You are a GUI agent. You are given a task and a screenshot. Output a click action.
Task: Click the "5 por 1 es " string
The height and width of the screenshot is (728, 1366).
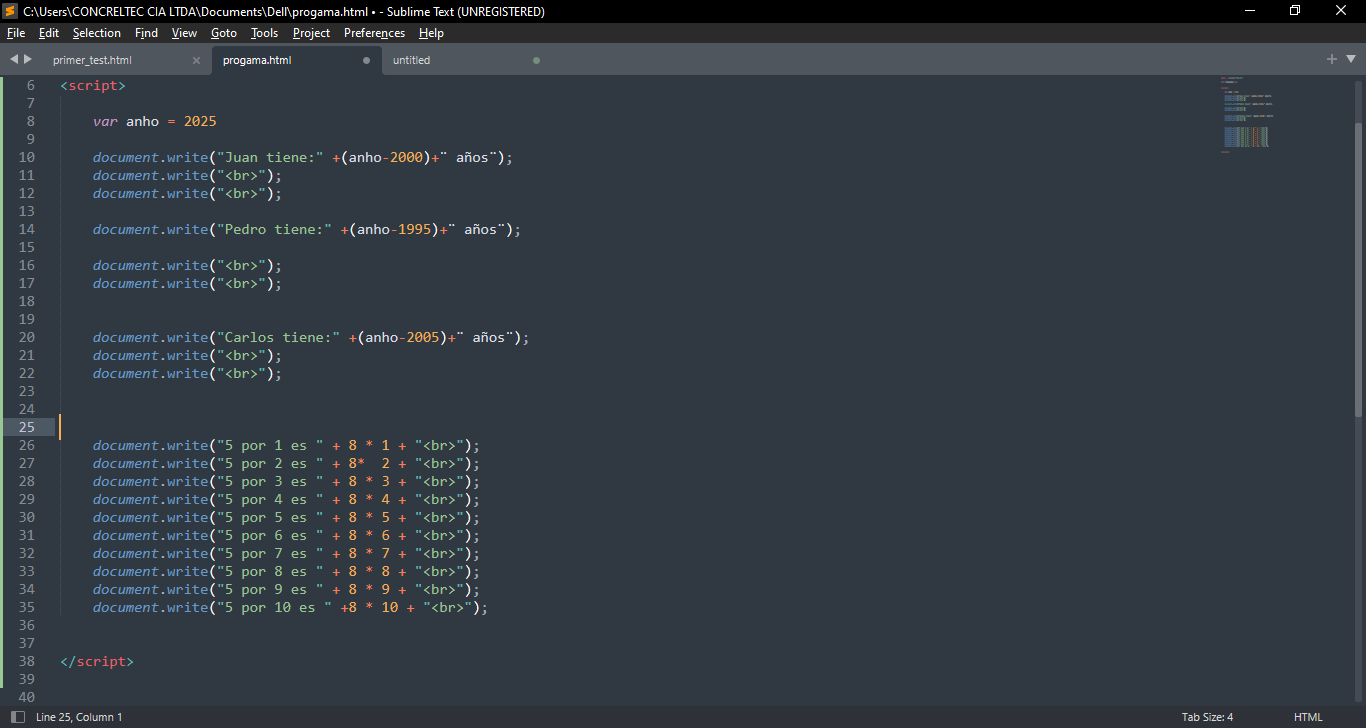click(x=270, y=445)
